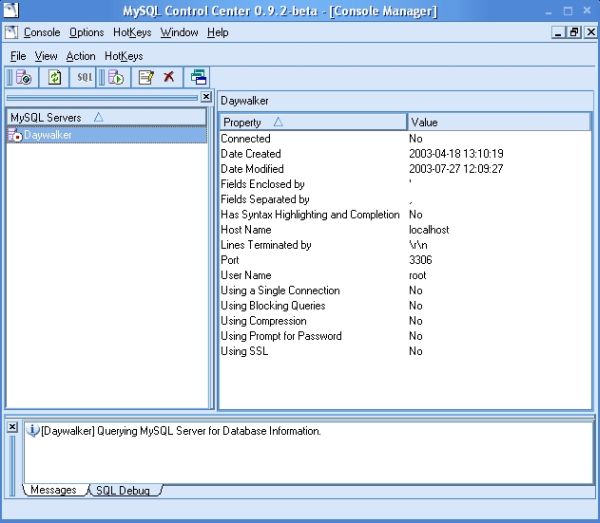
Task: Click the Value column header
Action: [499, 122]
